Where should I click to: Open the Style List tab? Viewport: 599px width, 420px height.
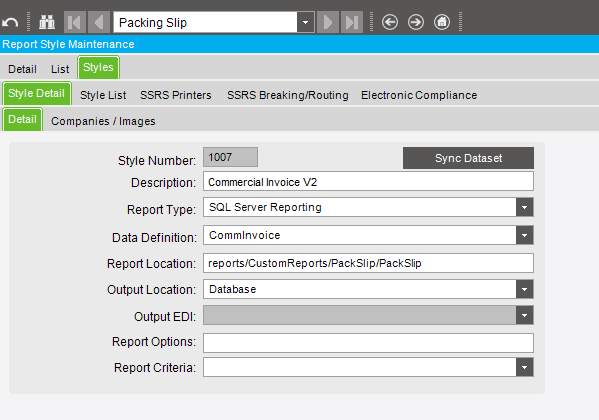pyautogui.click(x=103, y=95)
